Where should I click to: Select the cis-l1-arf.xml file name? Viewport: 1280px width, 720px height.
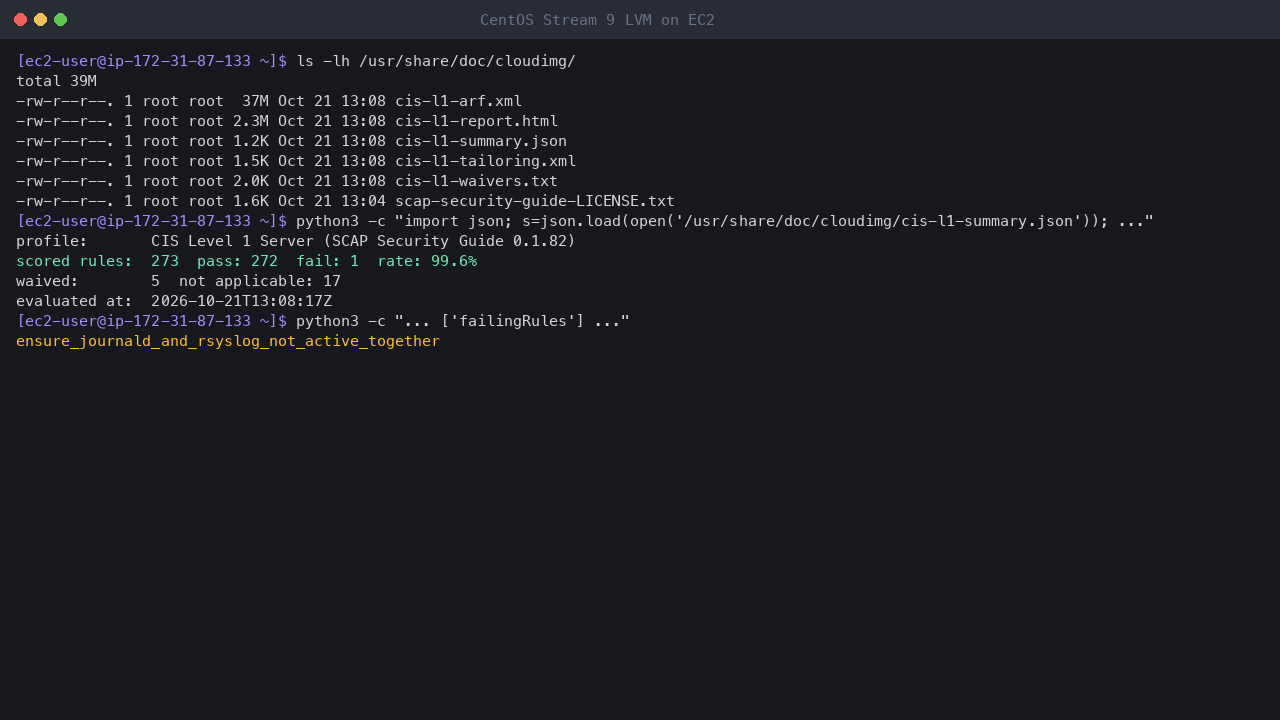(x=458, y=101)
